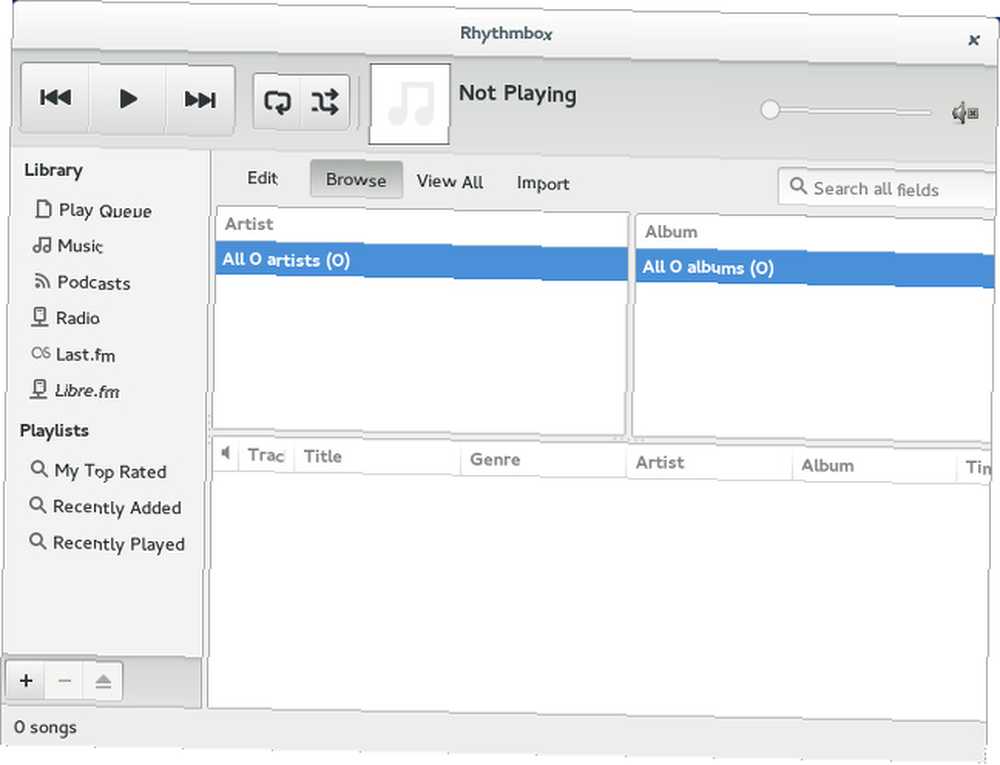Click the minus remove playlist button
This screenshot has width=1000, height=765.
click(x=64, y=681)
